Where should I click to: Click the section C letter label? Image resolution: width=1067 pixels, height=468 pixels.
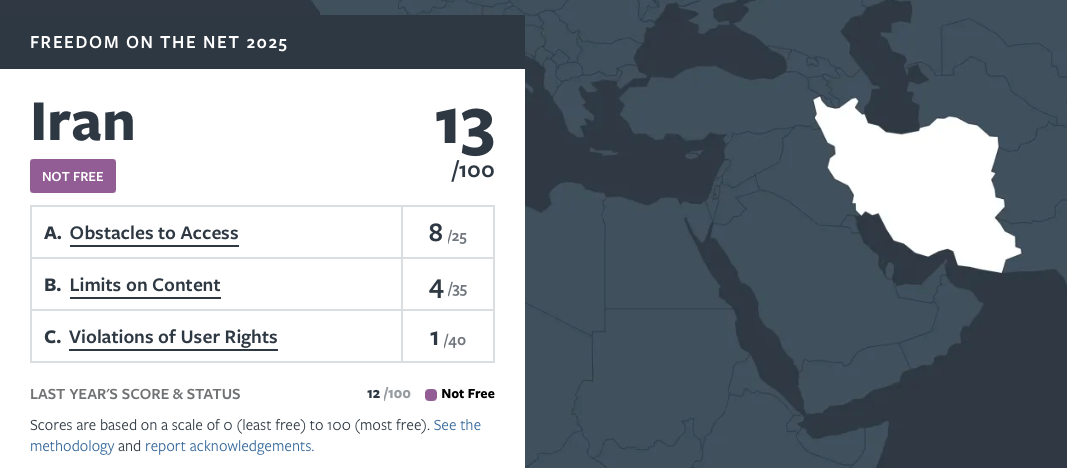53,337
